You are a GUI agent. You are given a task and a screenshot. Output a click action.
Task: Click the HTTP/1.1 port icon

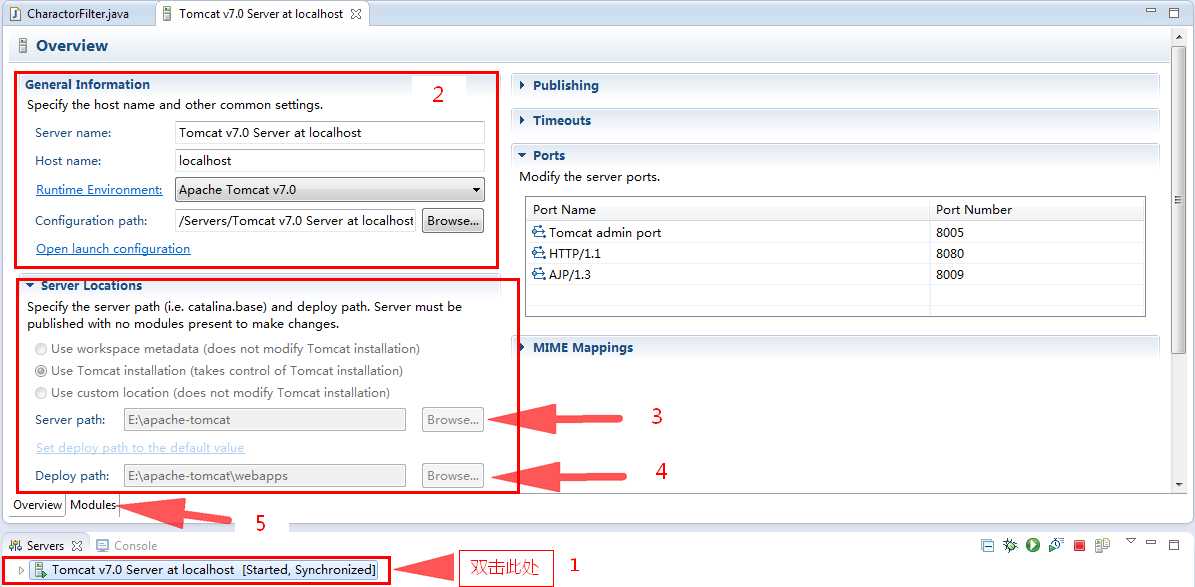point(539,253)
